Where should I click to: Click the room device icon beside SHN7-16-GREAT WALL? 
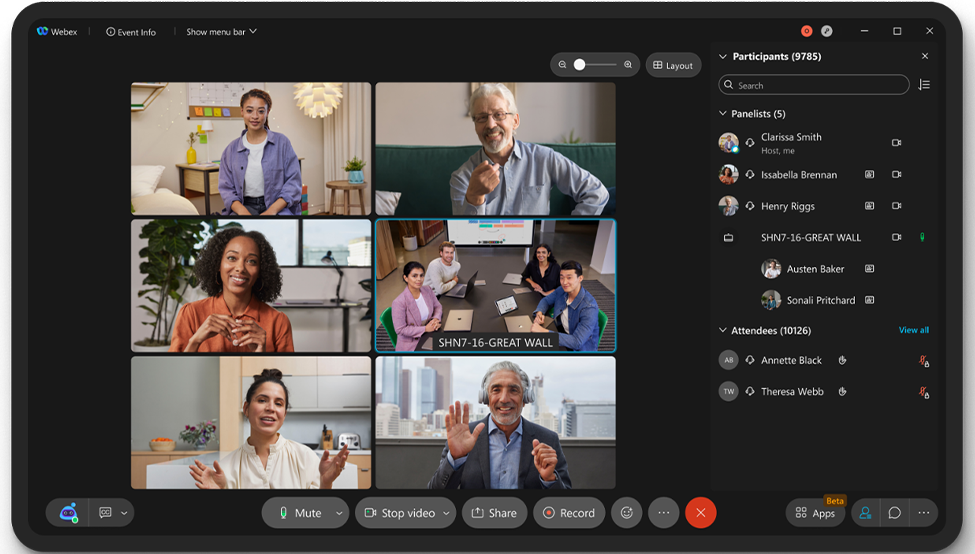pos(728,238)
